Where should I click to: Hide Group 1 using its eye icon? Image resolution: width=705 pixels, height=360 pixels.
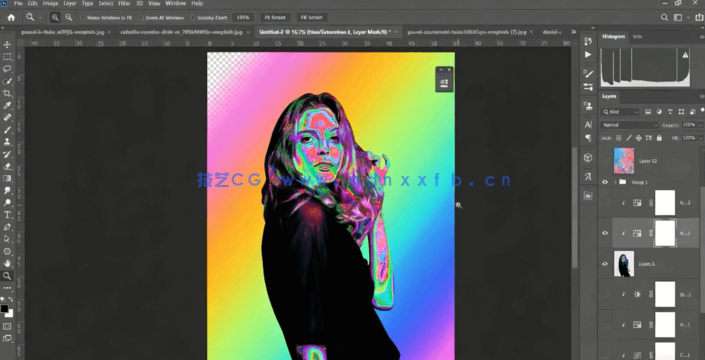(605, 182)
